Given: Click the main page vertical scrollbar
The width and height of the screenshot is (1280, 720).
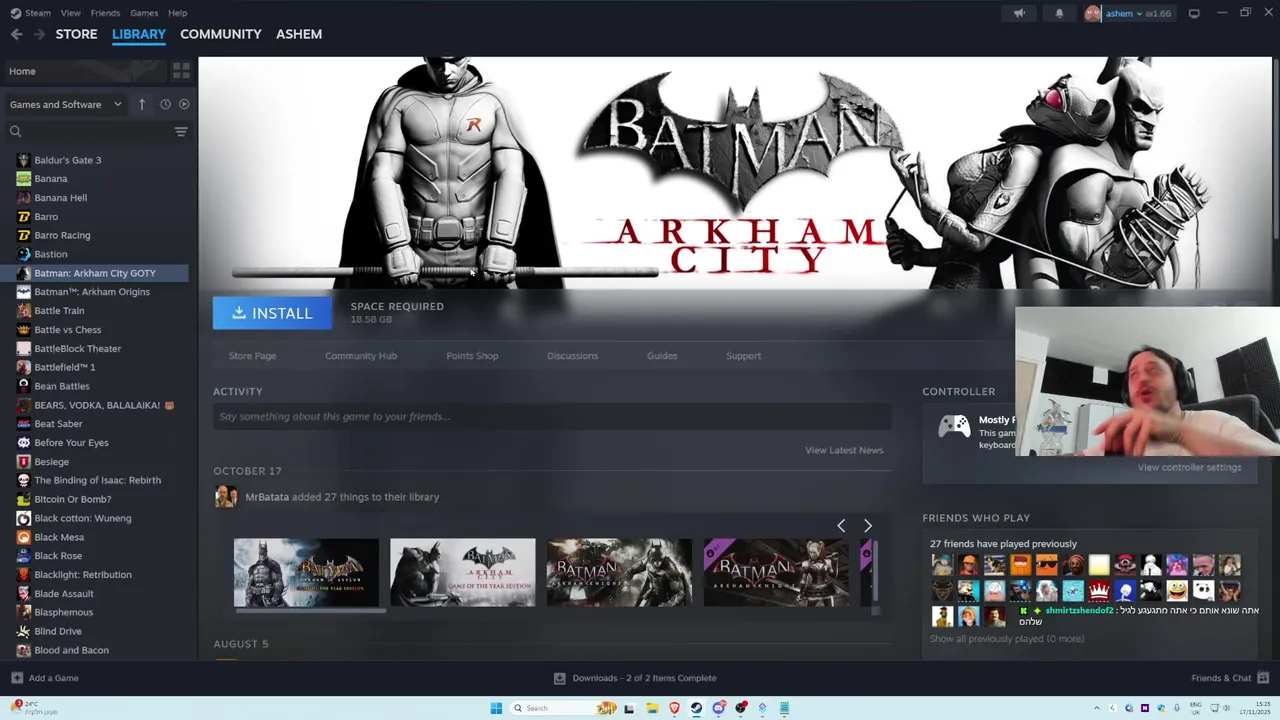Looking at the screenshot, I should point(1276,150).
